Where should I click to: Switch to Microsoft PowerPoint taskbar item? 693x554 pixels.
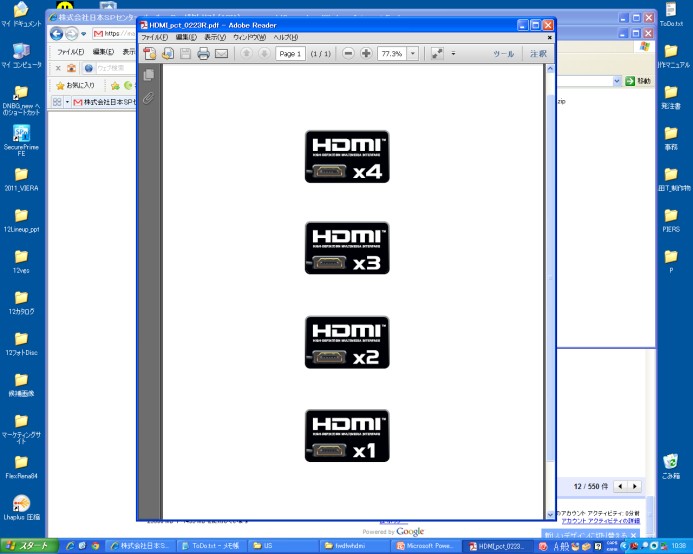pyautogui.click(x=426, y=546)
